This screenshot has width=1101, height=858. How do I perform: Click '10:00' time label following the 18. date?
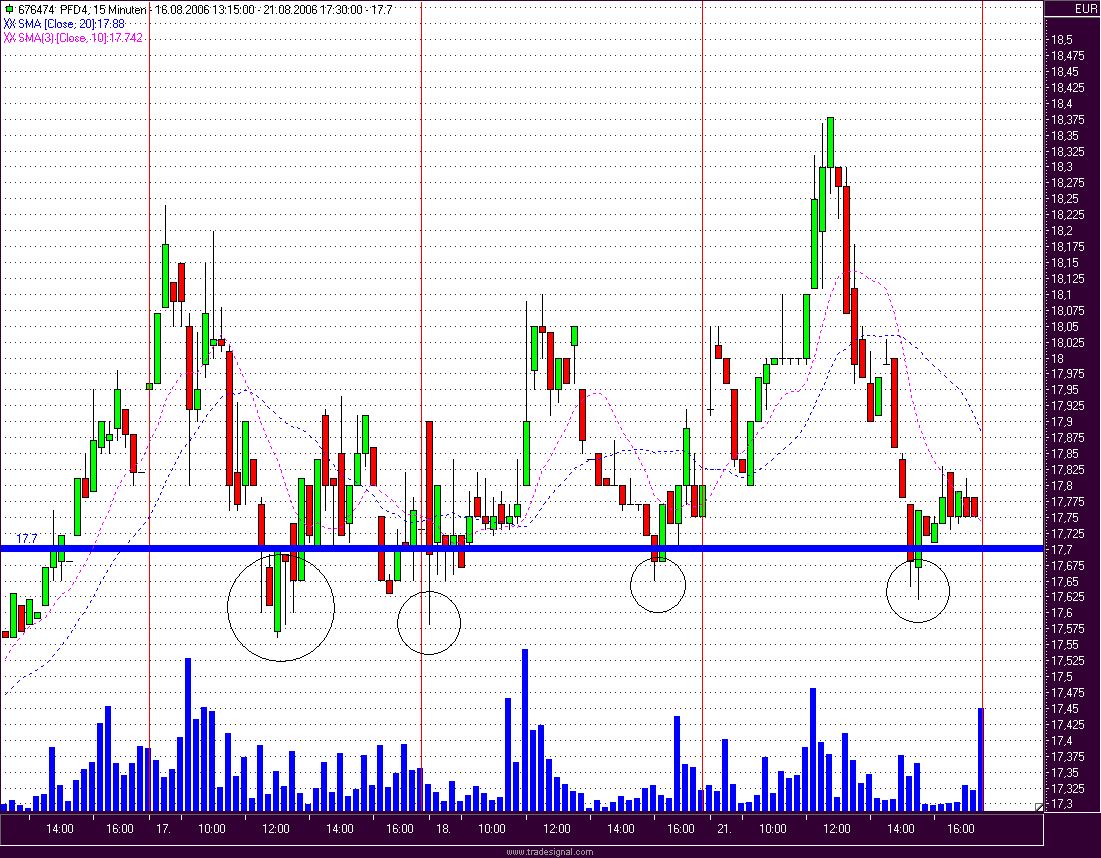click(492, 829)
